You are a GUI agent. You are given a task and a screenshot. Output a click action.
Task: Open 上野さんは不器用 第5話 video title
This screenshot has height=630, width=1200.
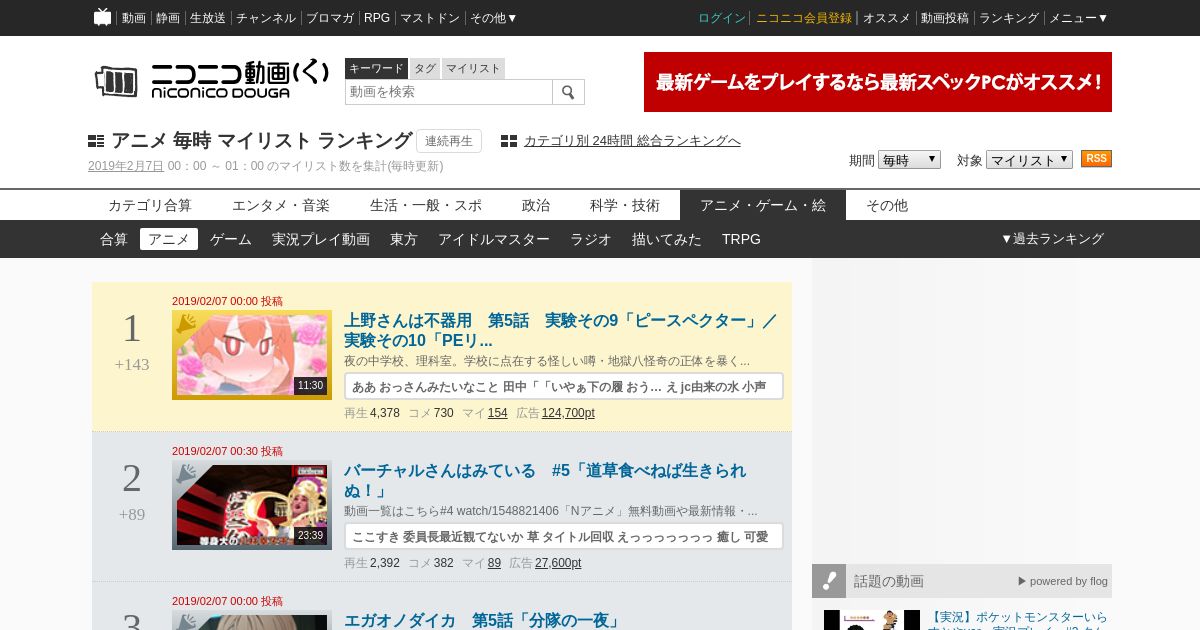[561, 331]
